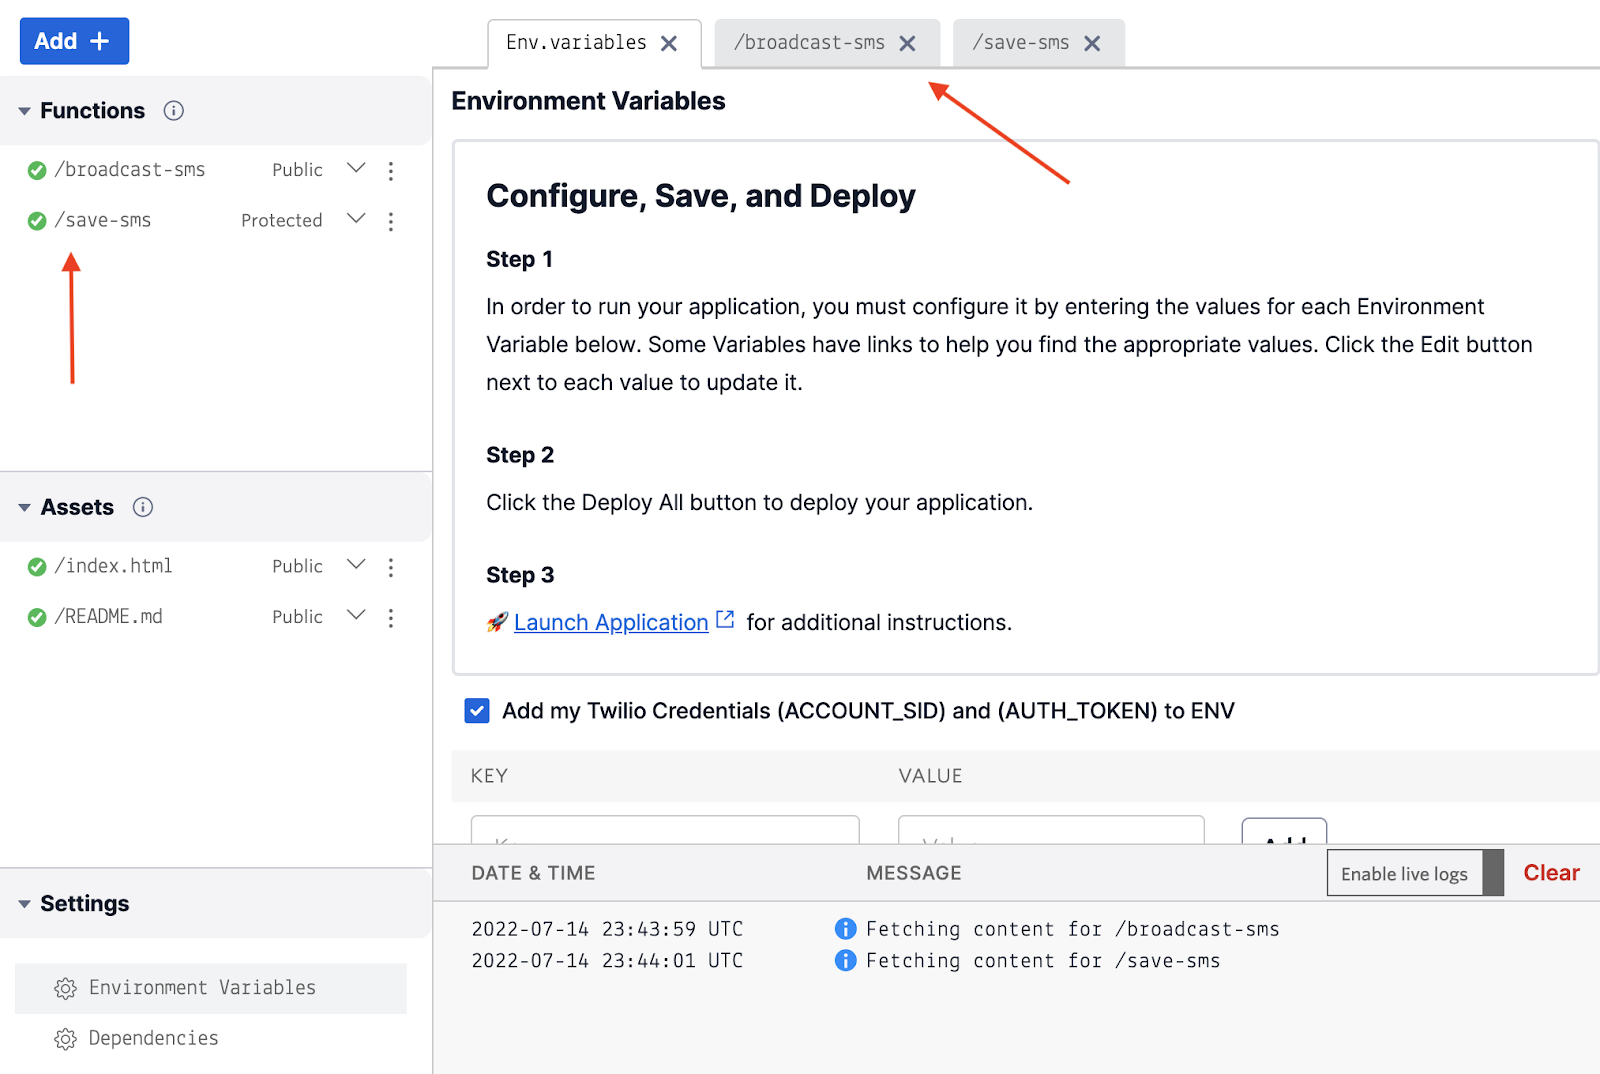This screenshot has width=1600, height=1074.
Task: Uncheck Add my Twilio Credentials checkbox
Action: [477, 711]
